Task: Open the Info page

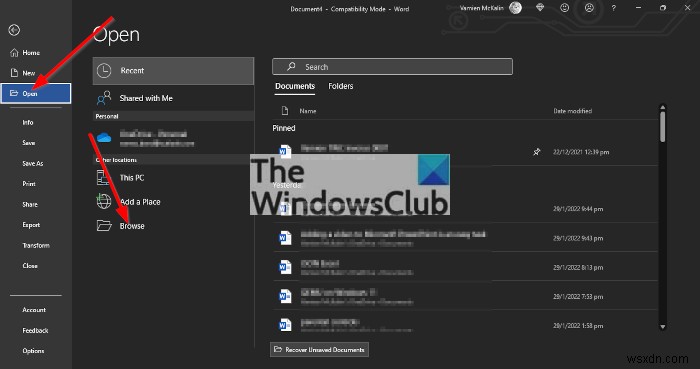Action: (28, 122)
